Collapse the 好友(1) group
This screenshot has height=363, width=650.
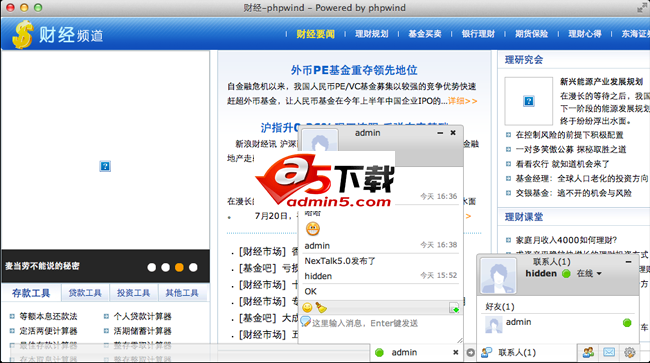click(x=500, y=307)
